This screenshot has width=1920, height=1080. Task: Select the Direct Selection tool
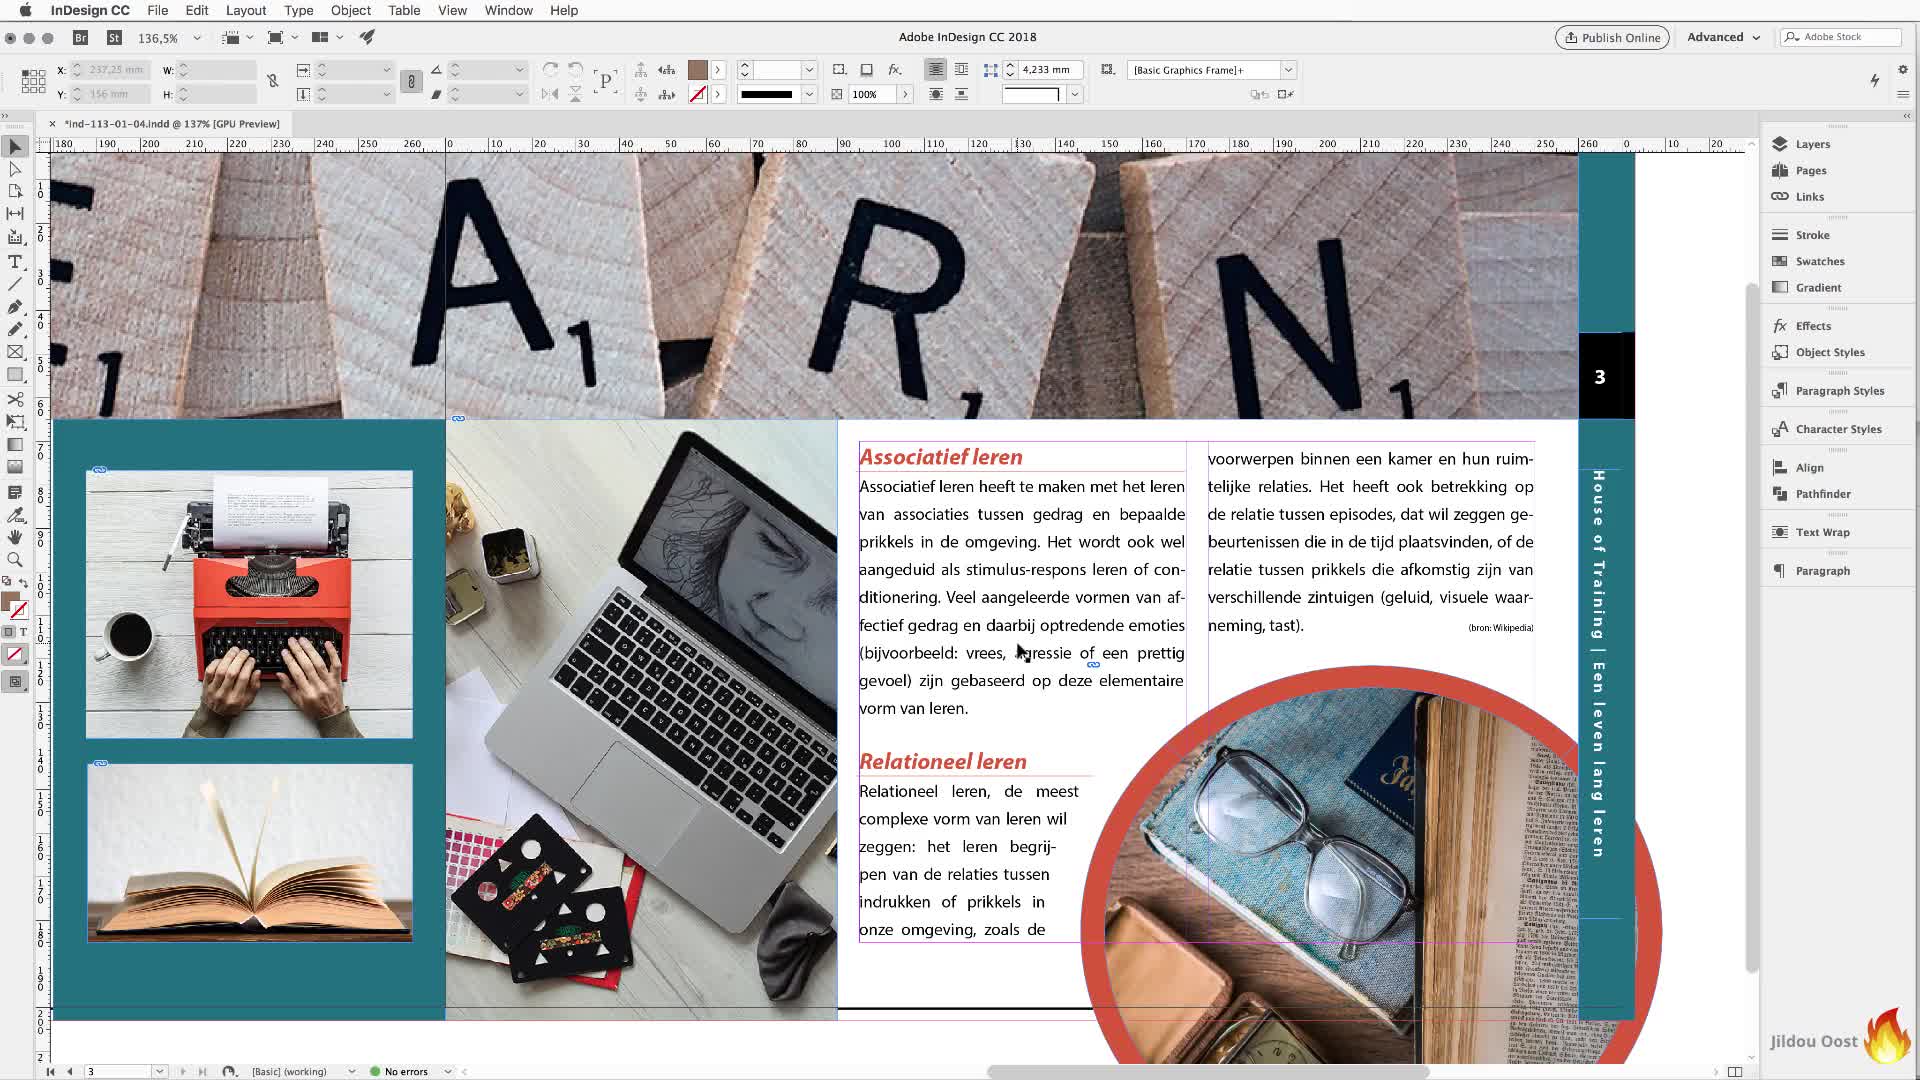15,169
